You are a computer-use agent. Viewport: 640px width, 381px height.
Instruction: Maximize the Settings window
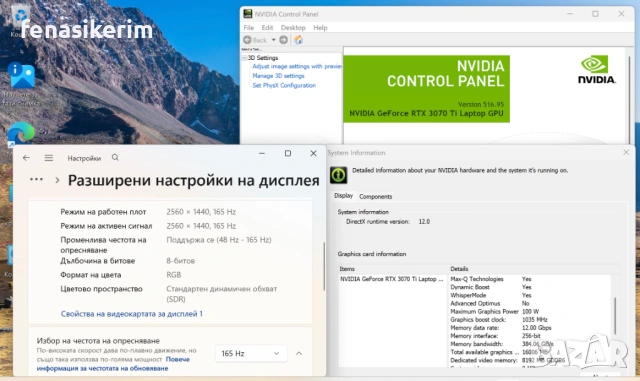[x=288, y=154]
